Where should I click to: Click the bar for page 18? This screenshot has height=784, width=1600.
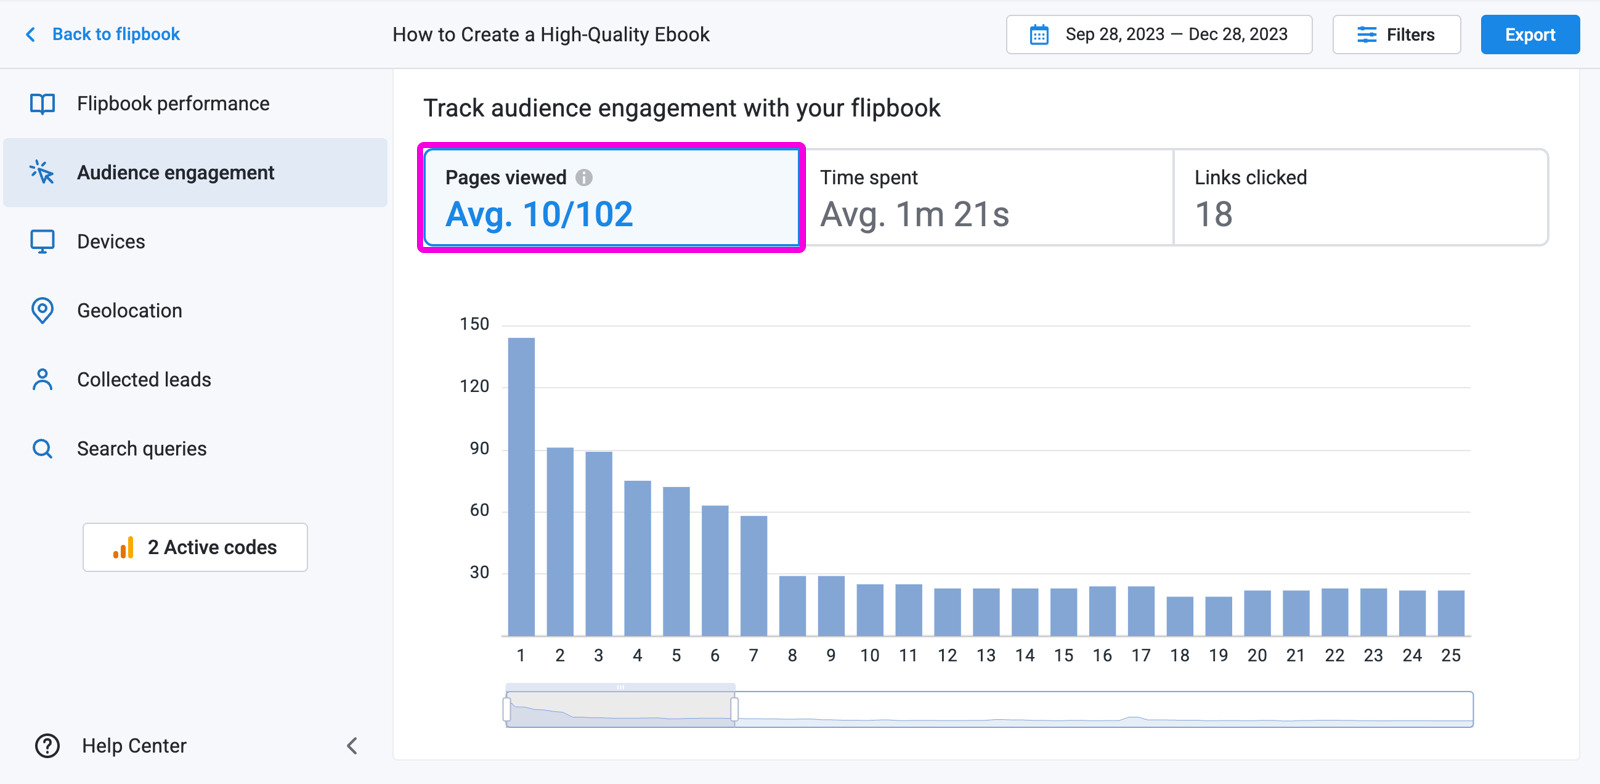(1180, 617)
